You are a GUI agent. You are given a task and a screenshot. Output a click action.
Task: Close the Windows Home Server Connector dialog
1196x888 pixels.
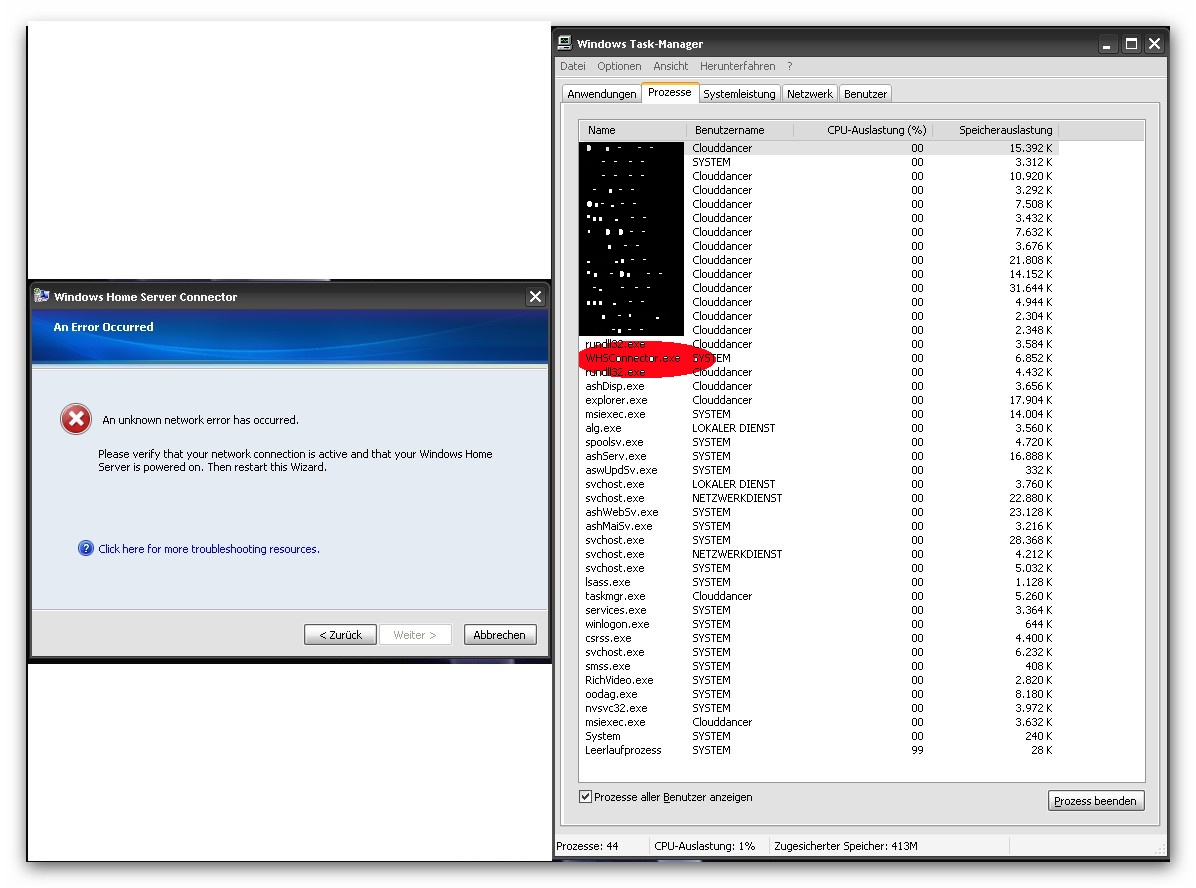click(x=535, y=297)
